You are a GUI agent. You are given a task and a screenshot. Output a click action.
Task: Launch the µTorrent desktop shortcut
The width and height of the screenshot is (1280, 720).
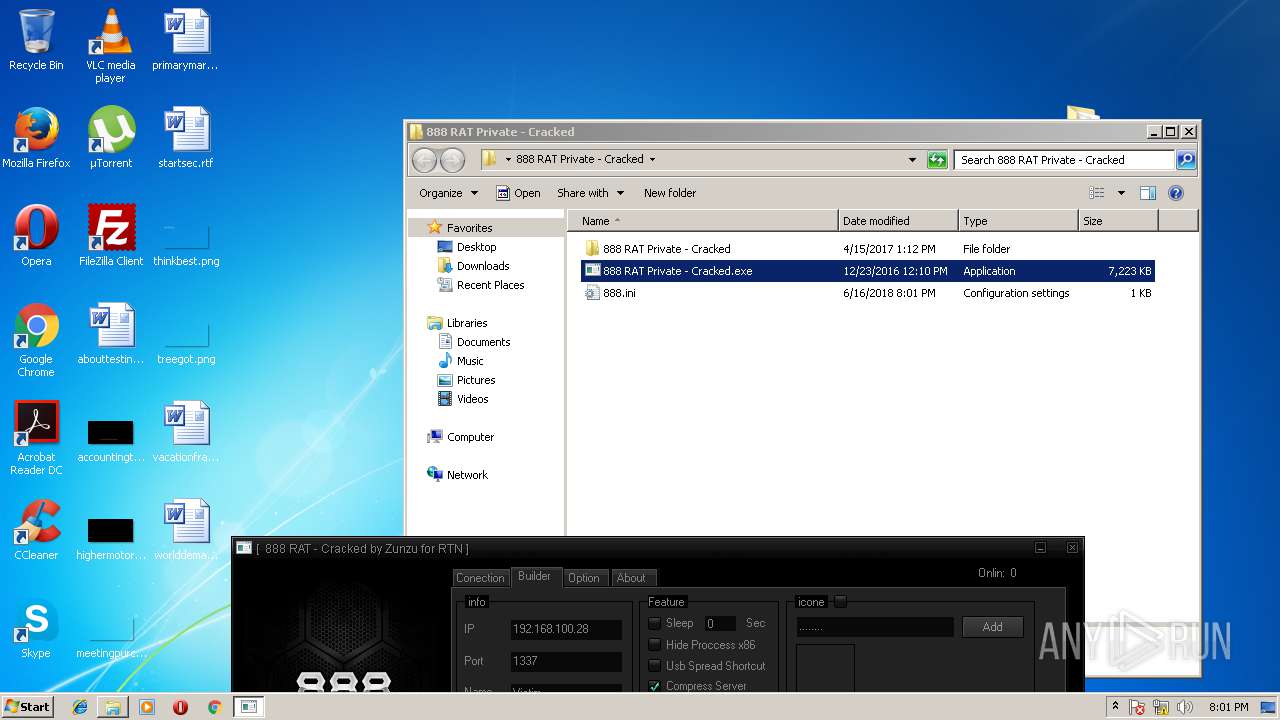coord(110,138)
